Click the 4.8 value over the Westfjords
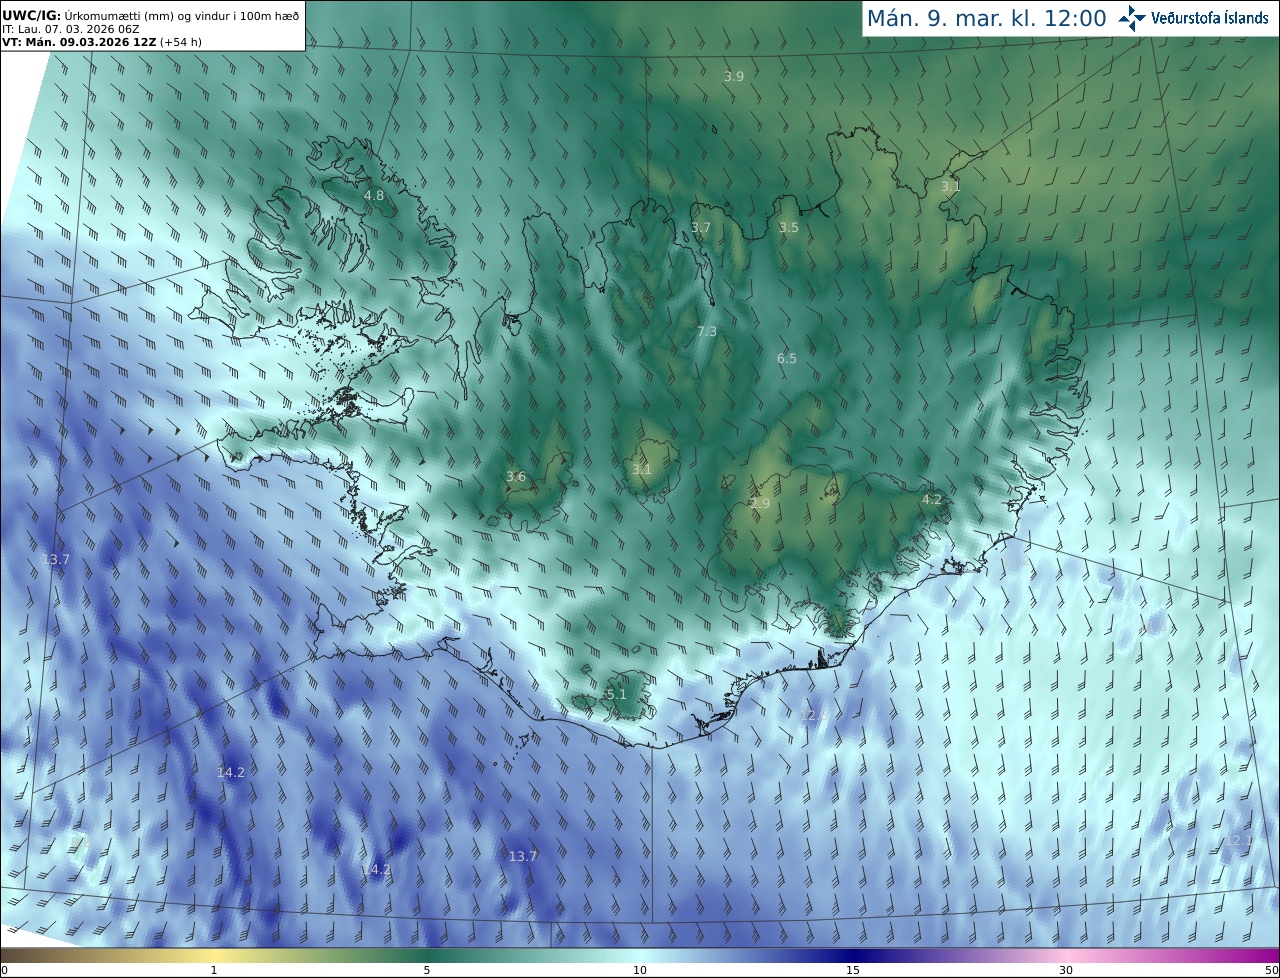 (x=373, y=195)
